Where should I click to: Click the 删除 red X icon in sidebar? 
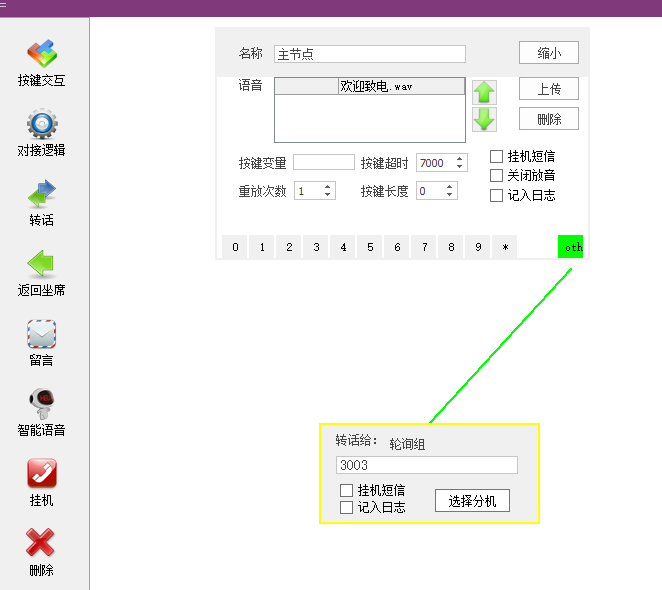(40, 542)
